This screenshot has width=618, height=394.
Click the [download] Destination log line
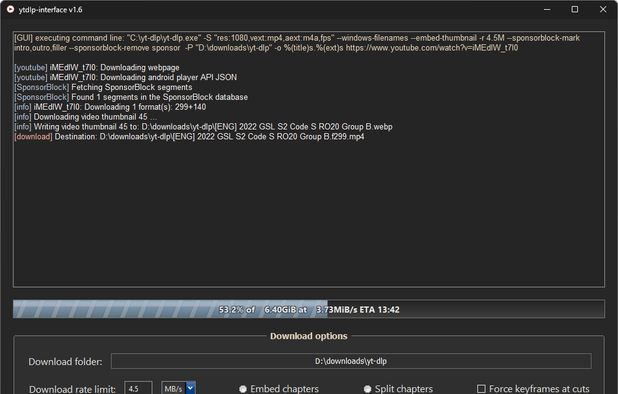[x=189, y=137]
